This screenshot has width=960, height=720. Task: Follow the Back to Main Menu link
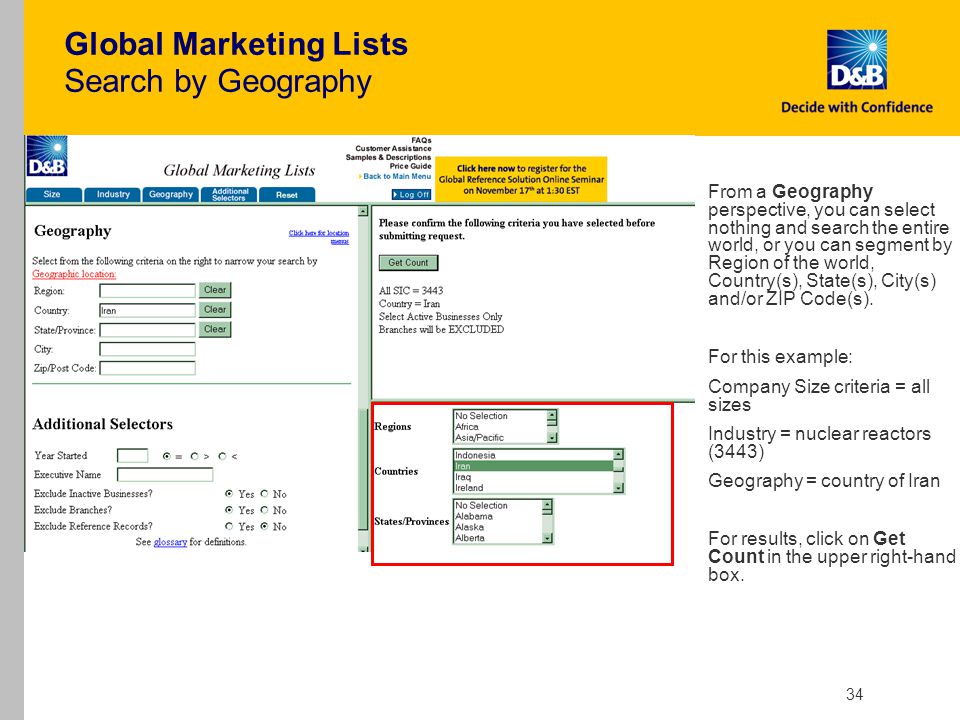(x=397, y=176)
